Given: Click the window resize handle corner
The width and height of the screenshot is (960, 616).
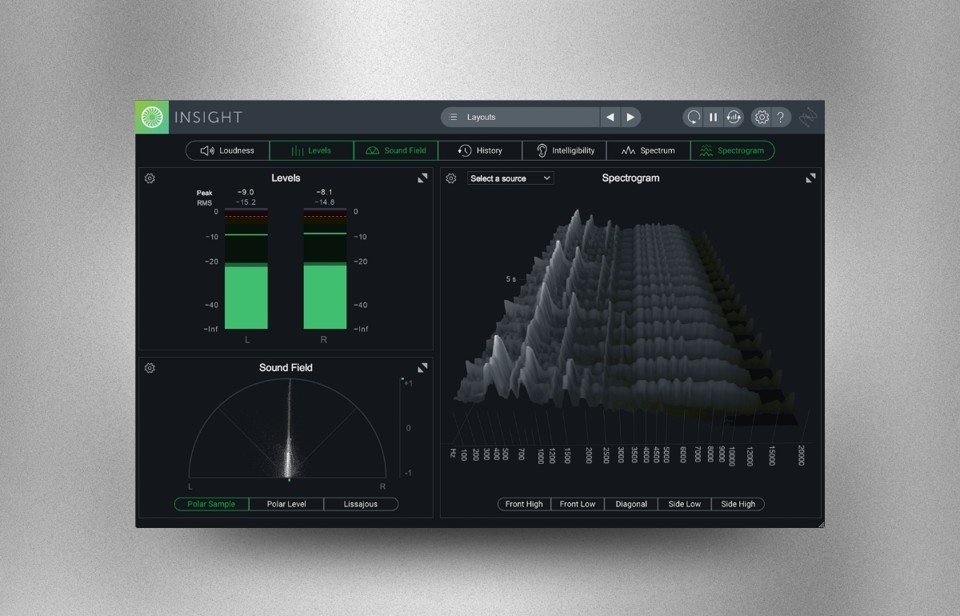Looking at the screenshot, I should pos(821,524).
